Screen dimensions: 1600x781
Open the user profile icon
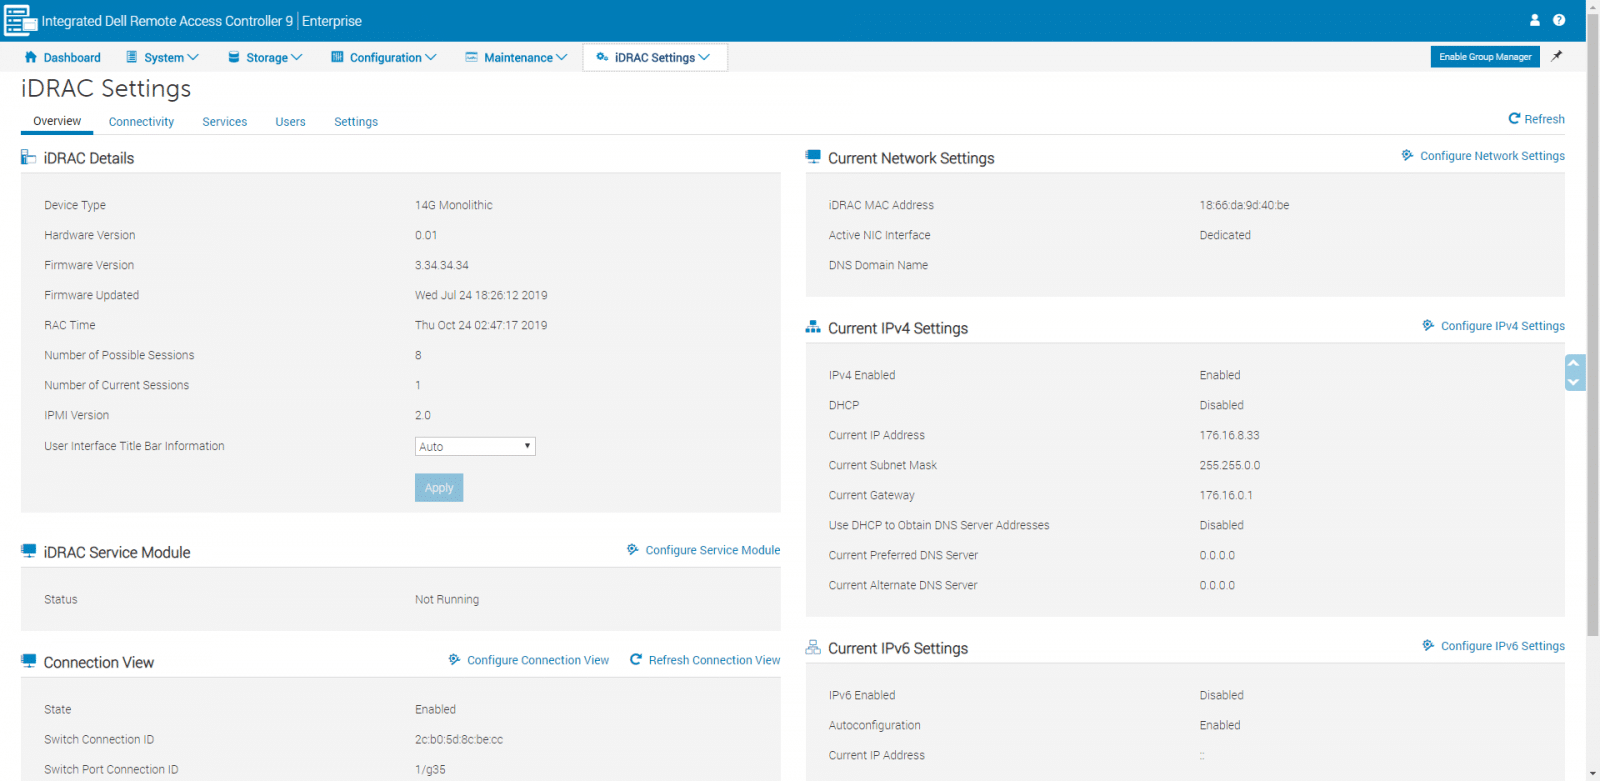click(x=1535, y=20)
